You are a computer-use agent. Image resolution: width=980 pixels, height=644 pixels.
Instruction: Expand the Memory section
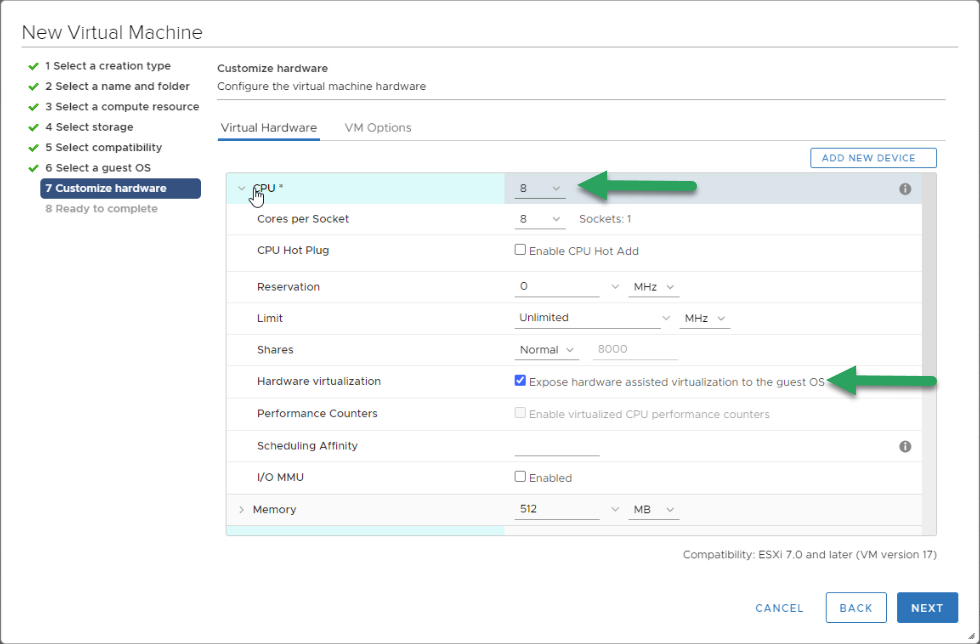(241, 510)
